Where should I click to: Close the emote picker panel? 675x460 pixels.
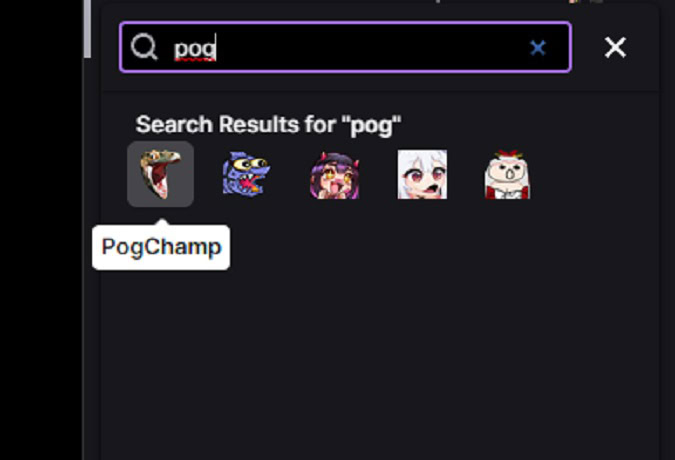point(615,47)
